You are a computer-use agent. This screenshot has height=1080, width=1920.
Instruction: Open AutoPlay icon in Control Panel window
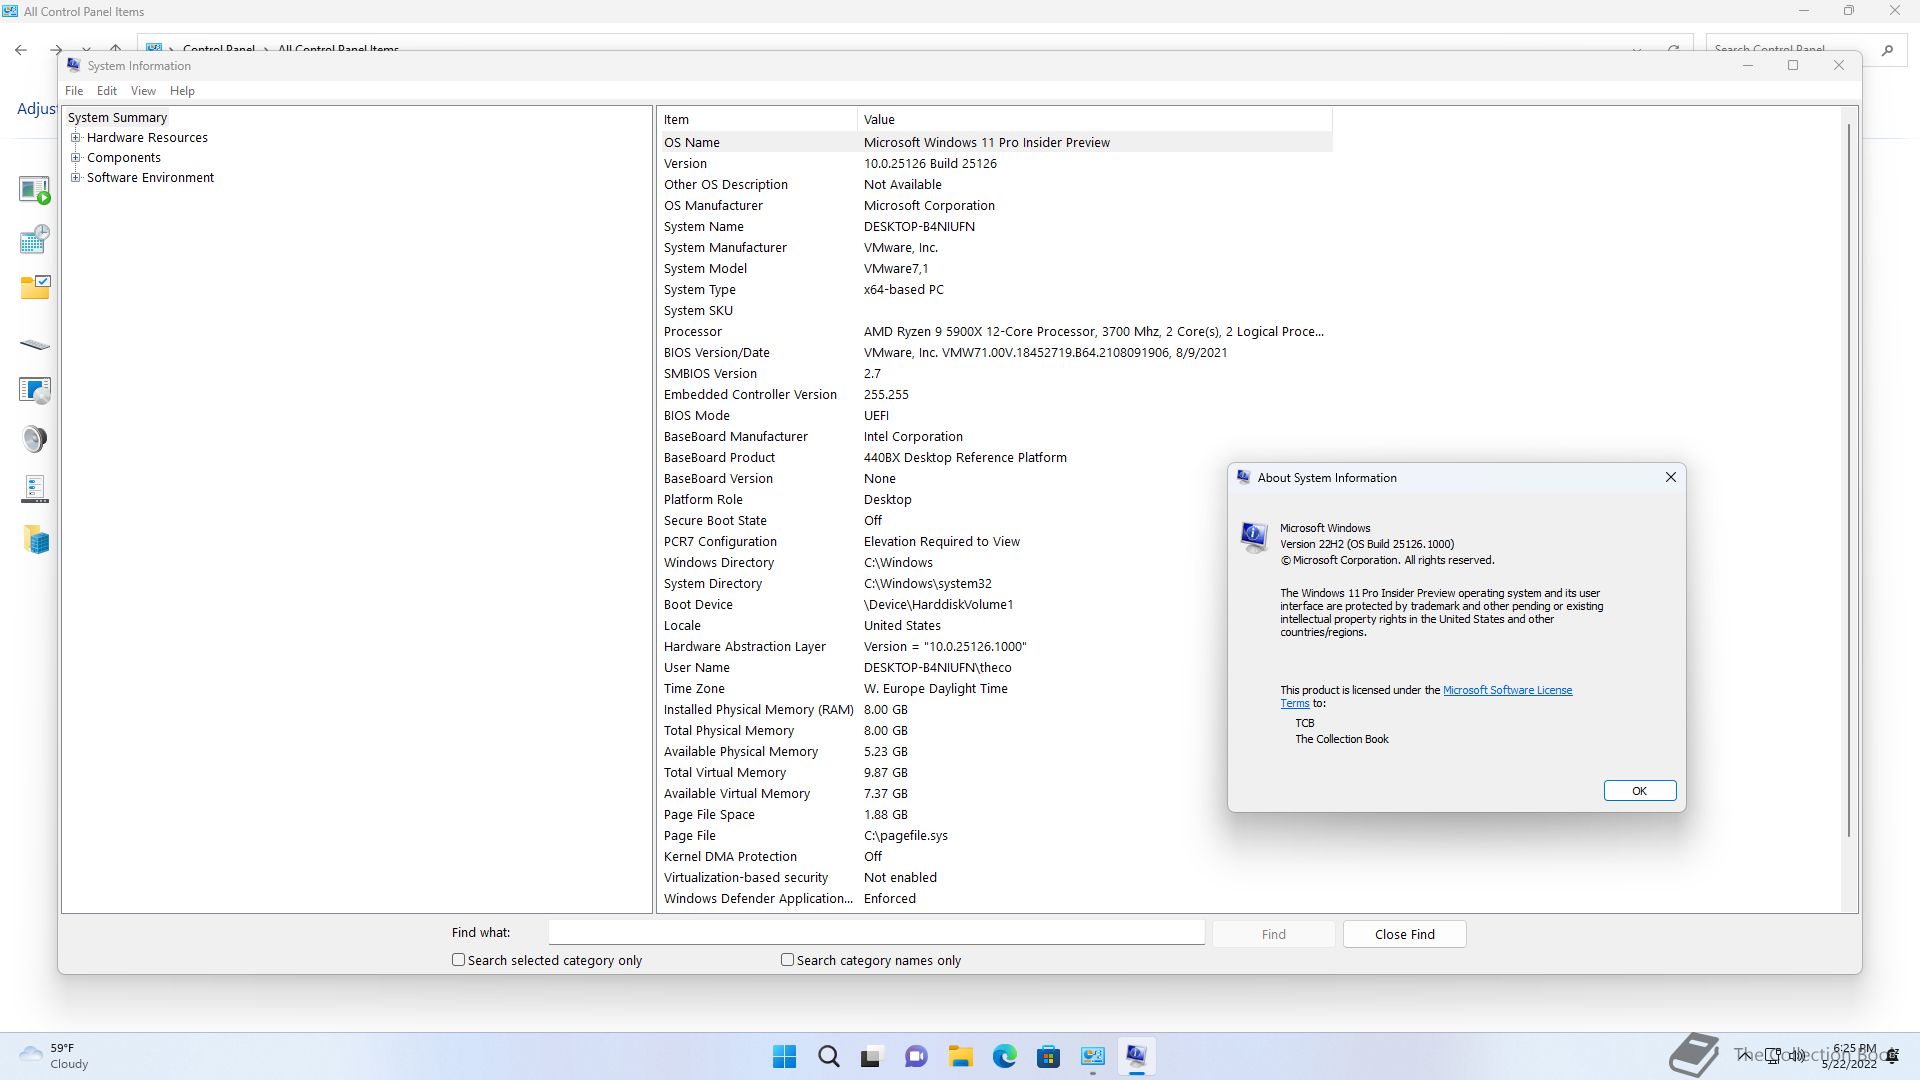(34, 190)
